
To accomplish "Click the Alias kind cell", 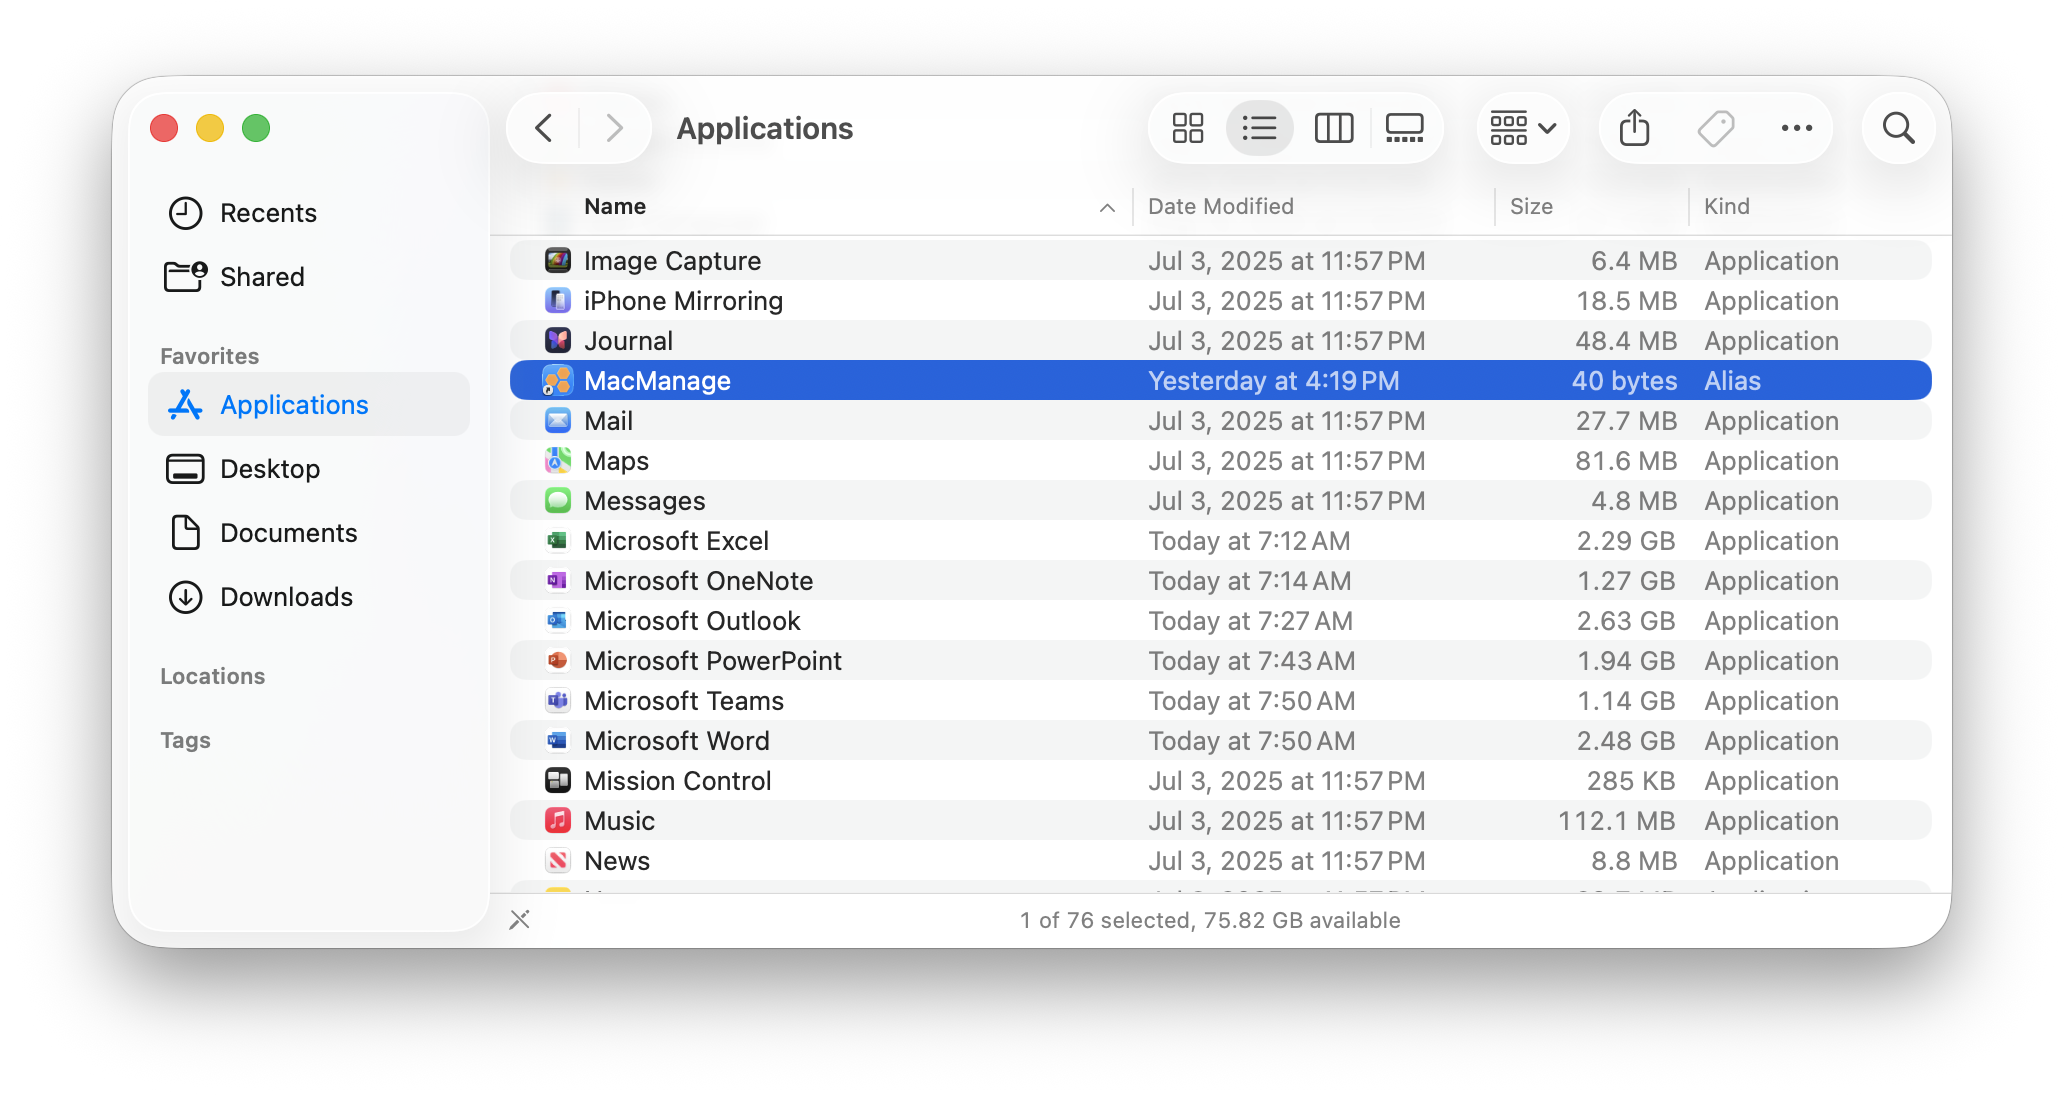I will [x=1732, y=381].
